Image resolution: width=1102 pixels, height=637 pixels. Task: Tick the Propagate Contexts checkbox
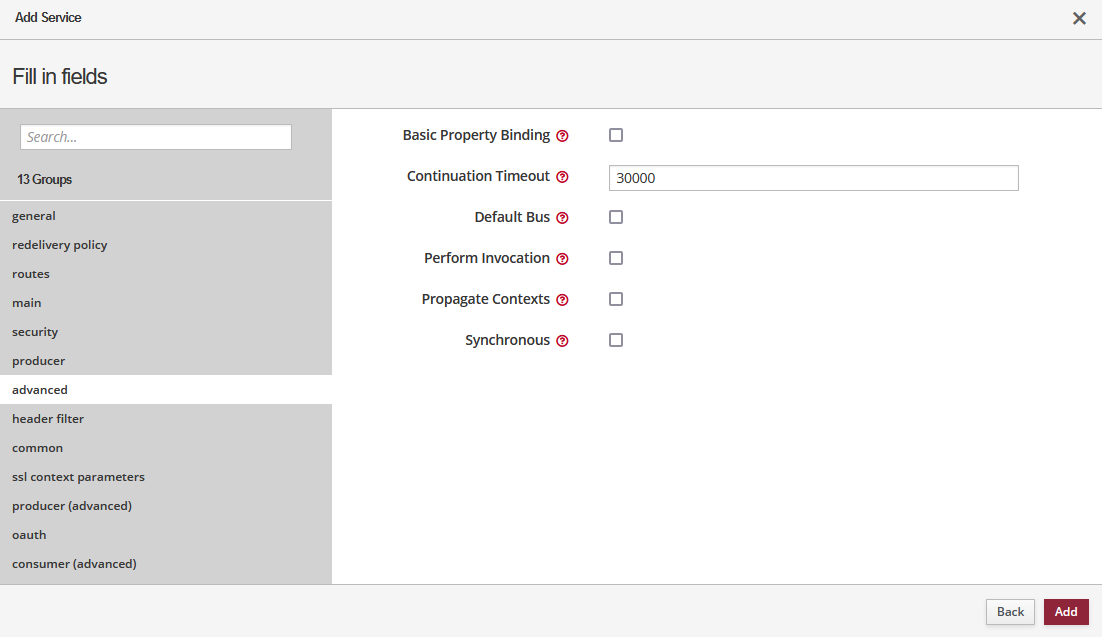click(x=616, y=299)
